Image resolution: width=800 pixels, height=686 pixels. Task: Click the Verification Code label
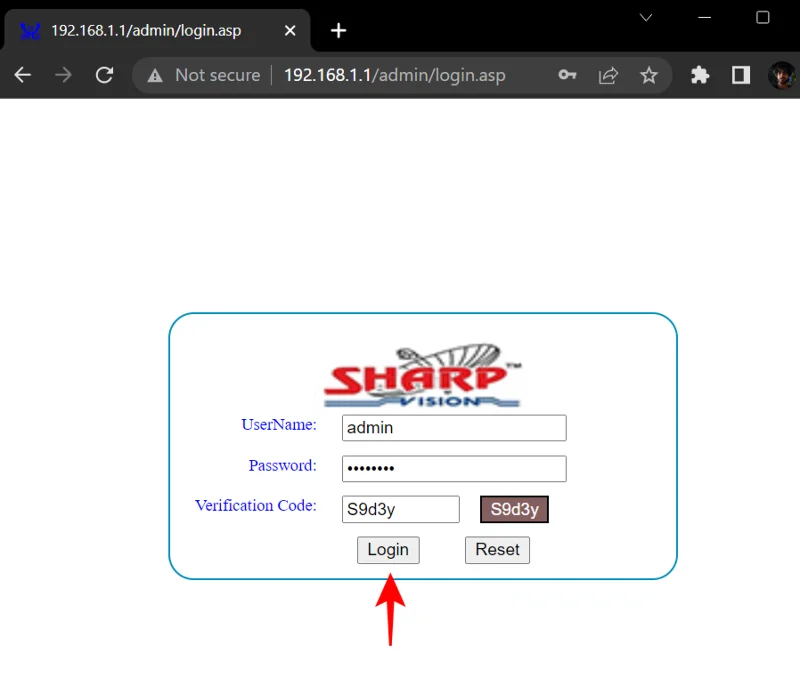[256, 505]
